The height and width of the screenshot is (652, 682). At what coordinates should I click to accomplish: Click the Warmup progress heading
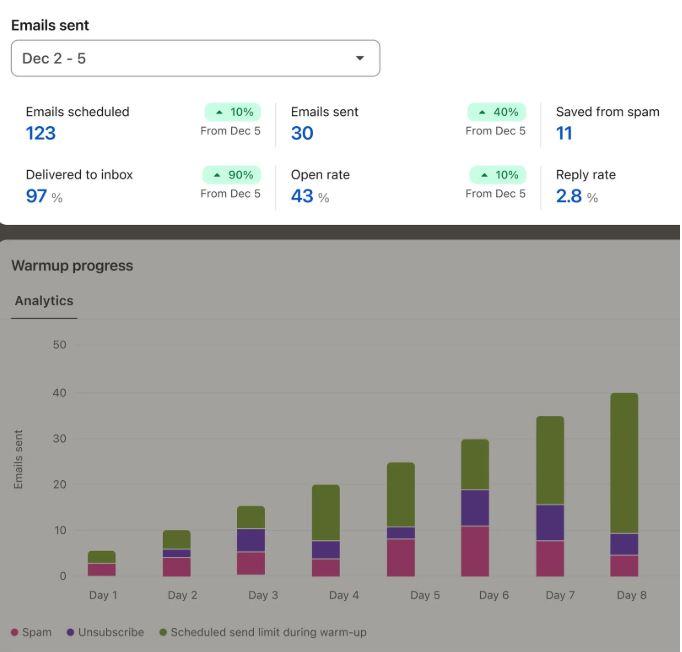(72, 266)
